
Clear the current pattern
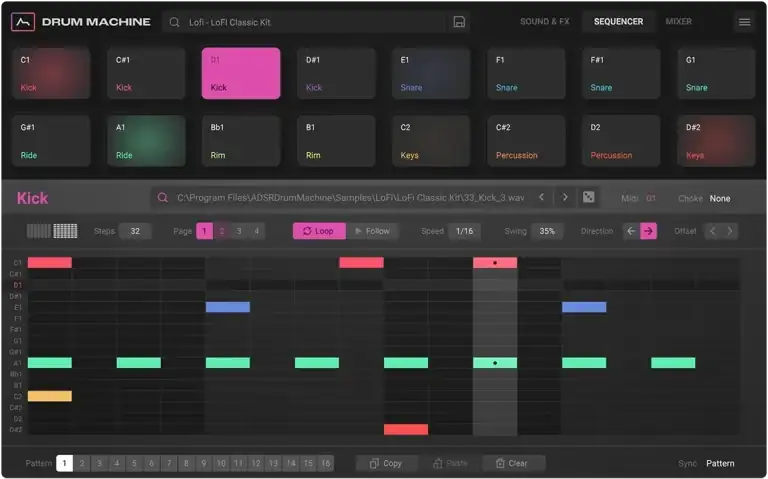coord(513,463)
